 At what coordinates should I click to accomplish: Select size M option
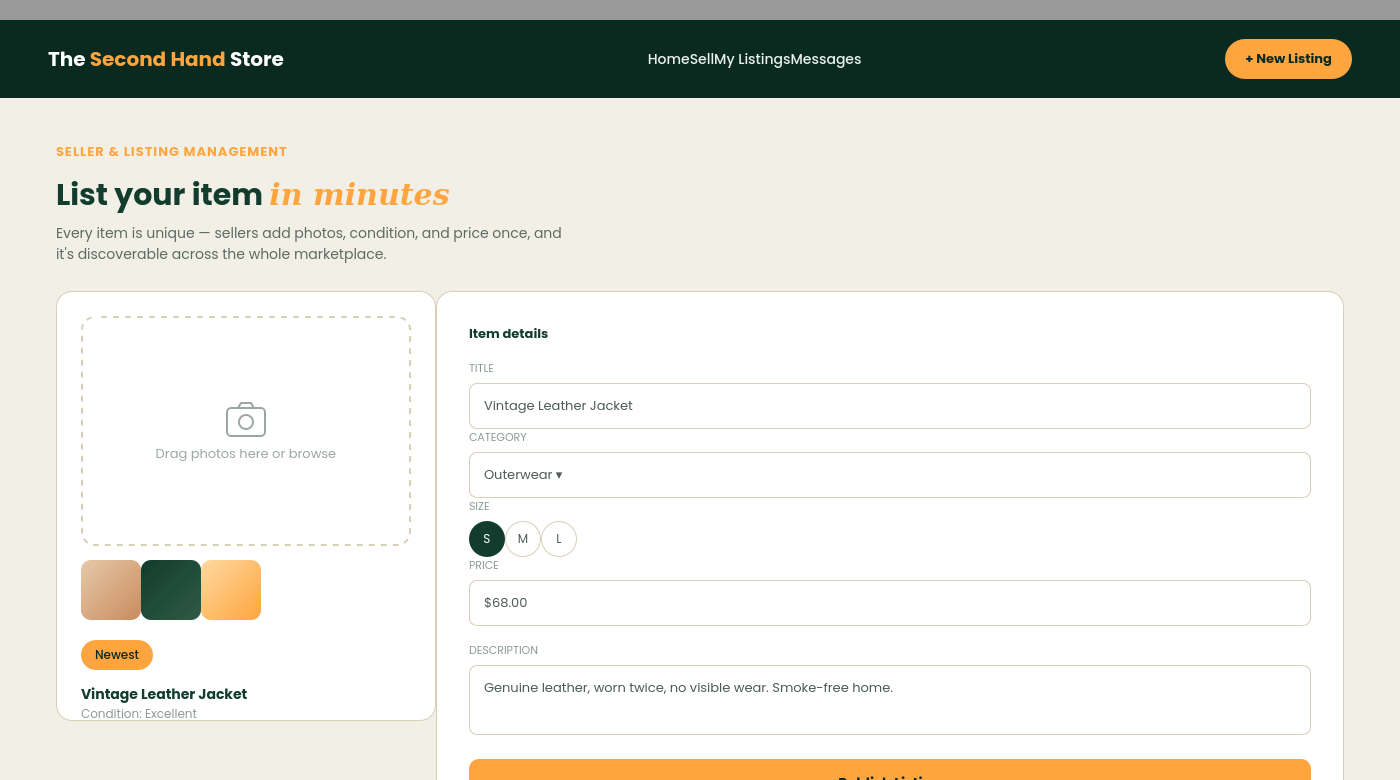523,539
